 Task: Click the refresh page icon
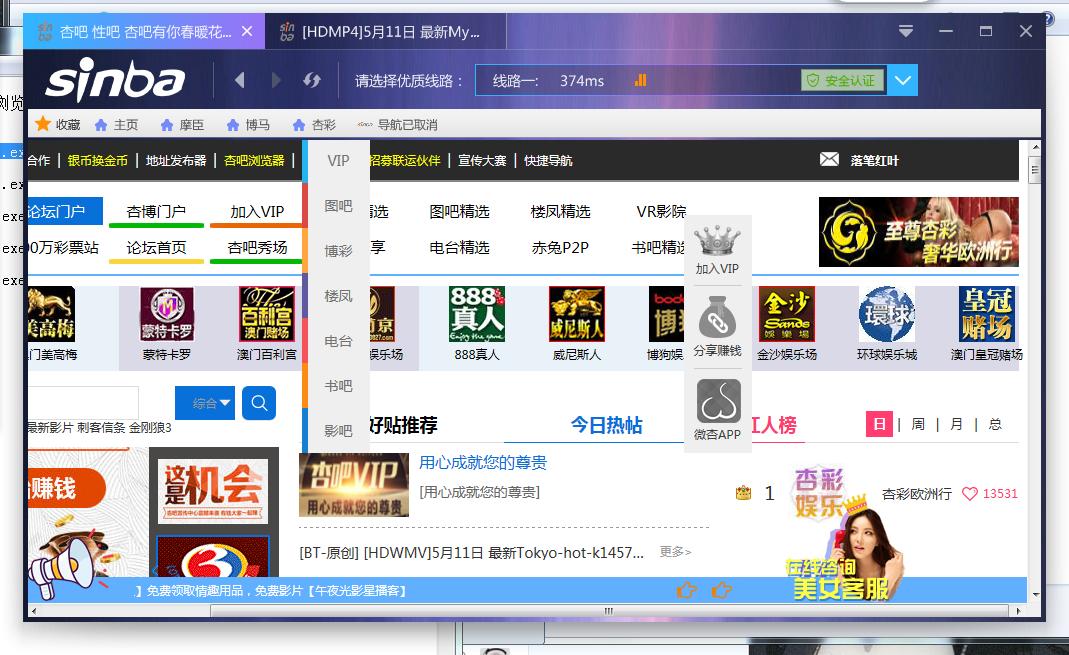(x=312, y=80)
